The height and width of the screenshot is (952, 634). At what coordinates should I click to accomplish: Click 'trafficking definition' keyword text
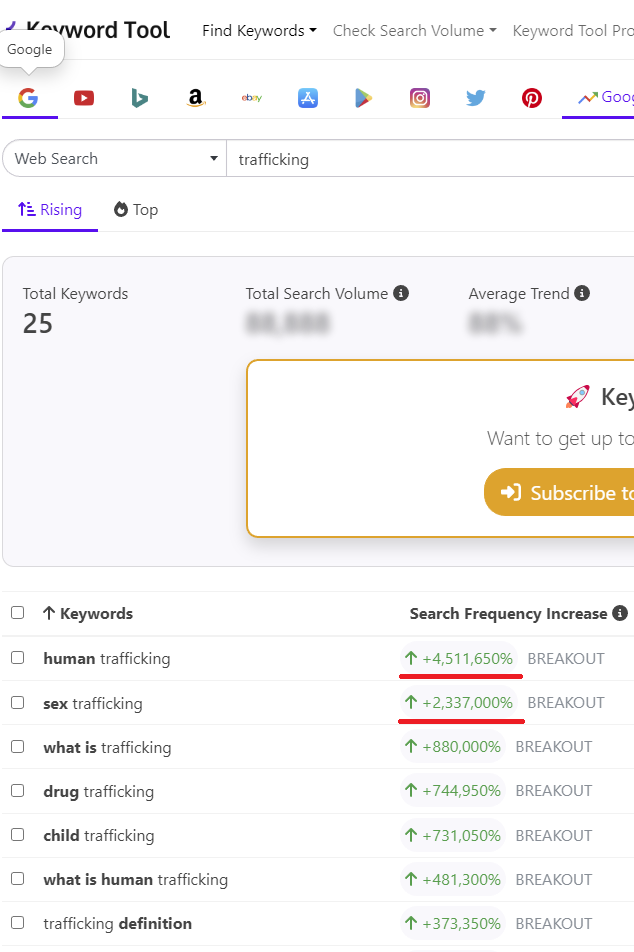tap(117, 924)
